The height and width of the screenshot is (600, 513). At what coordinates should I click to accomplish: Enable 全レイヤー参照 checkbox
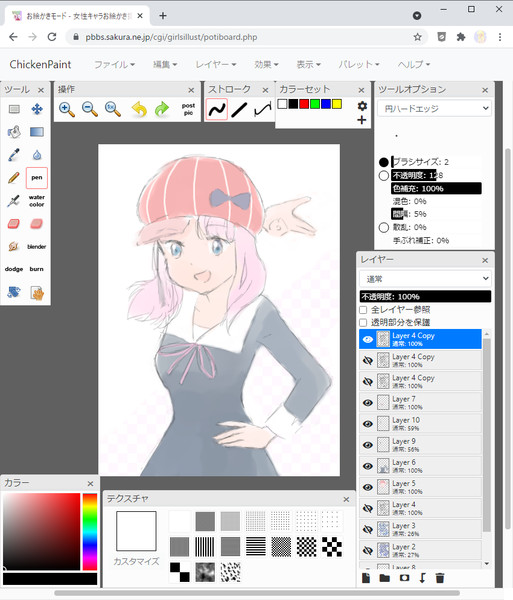coord(363,310)
